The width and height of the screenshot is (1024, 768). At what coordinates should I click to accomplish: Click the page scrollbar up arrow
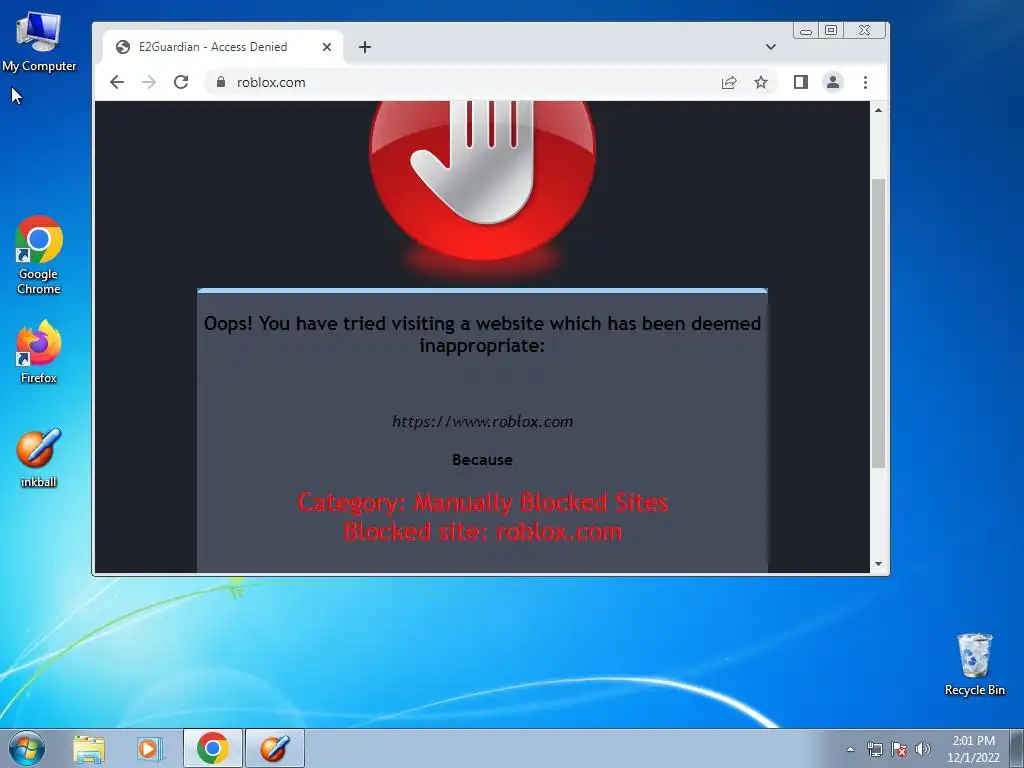tap(878, 110)
